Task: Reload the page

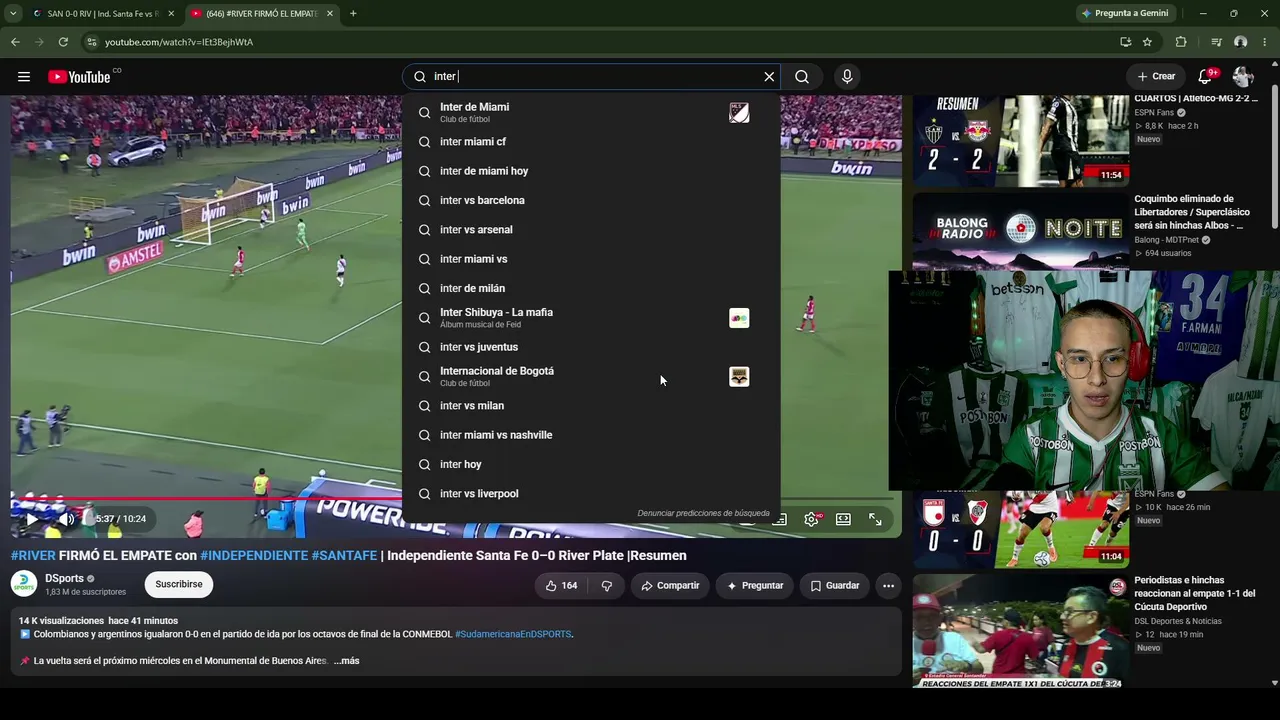Action: pyautogui.click(x=63, y=42)
